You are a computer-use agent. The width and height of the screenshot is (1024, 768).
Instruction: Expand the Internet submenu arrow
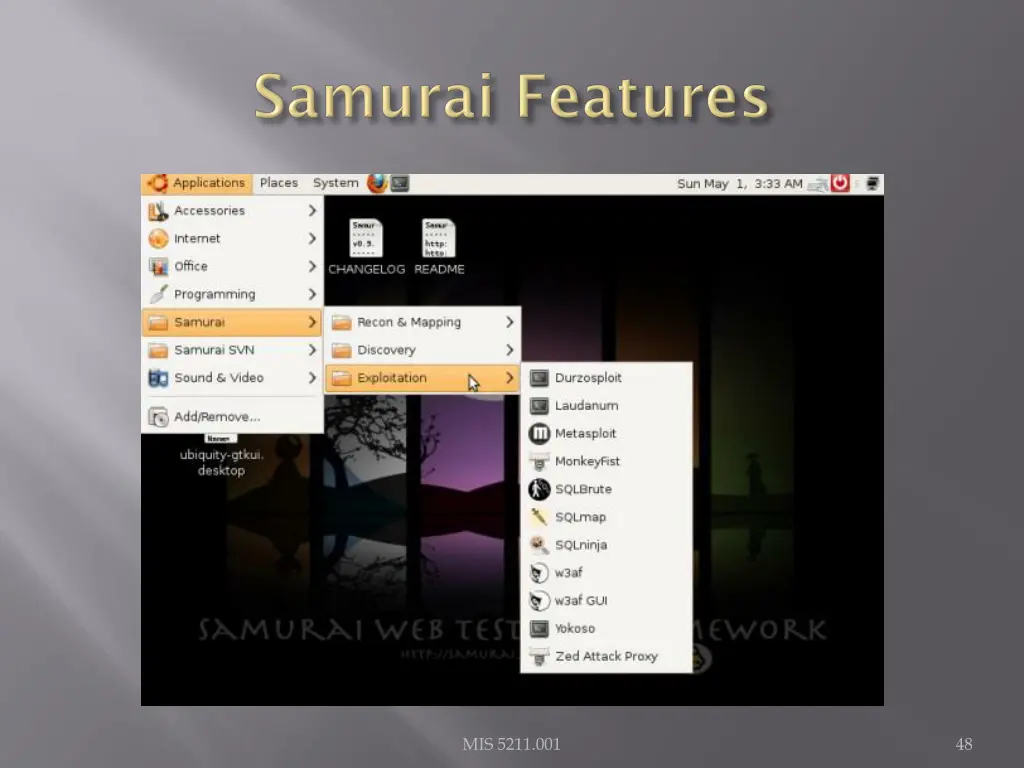[312, 239]
